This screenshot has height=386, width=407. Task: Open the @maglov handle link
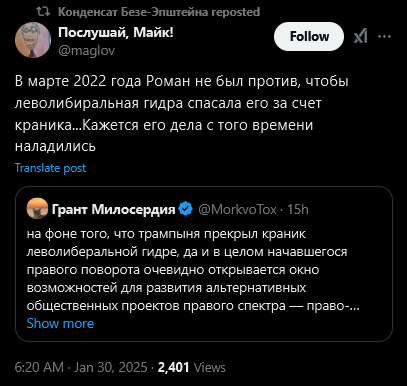(86, 51)
